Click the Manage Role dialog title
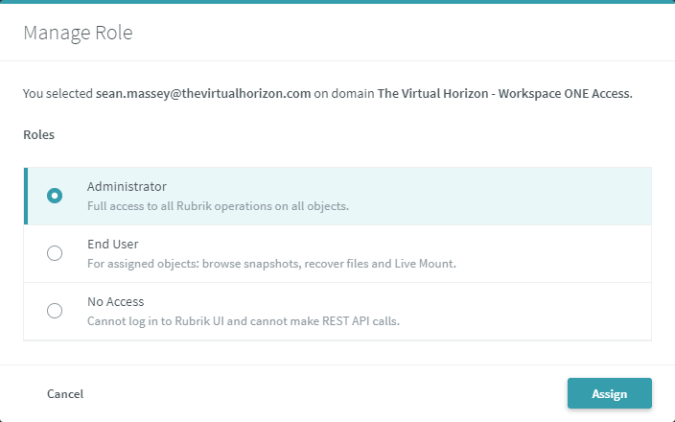The width and height of the screenshot is (675, 422). pyautogui.click(x=78, y=33)
